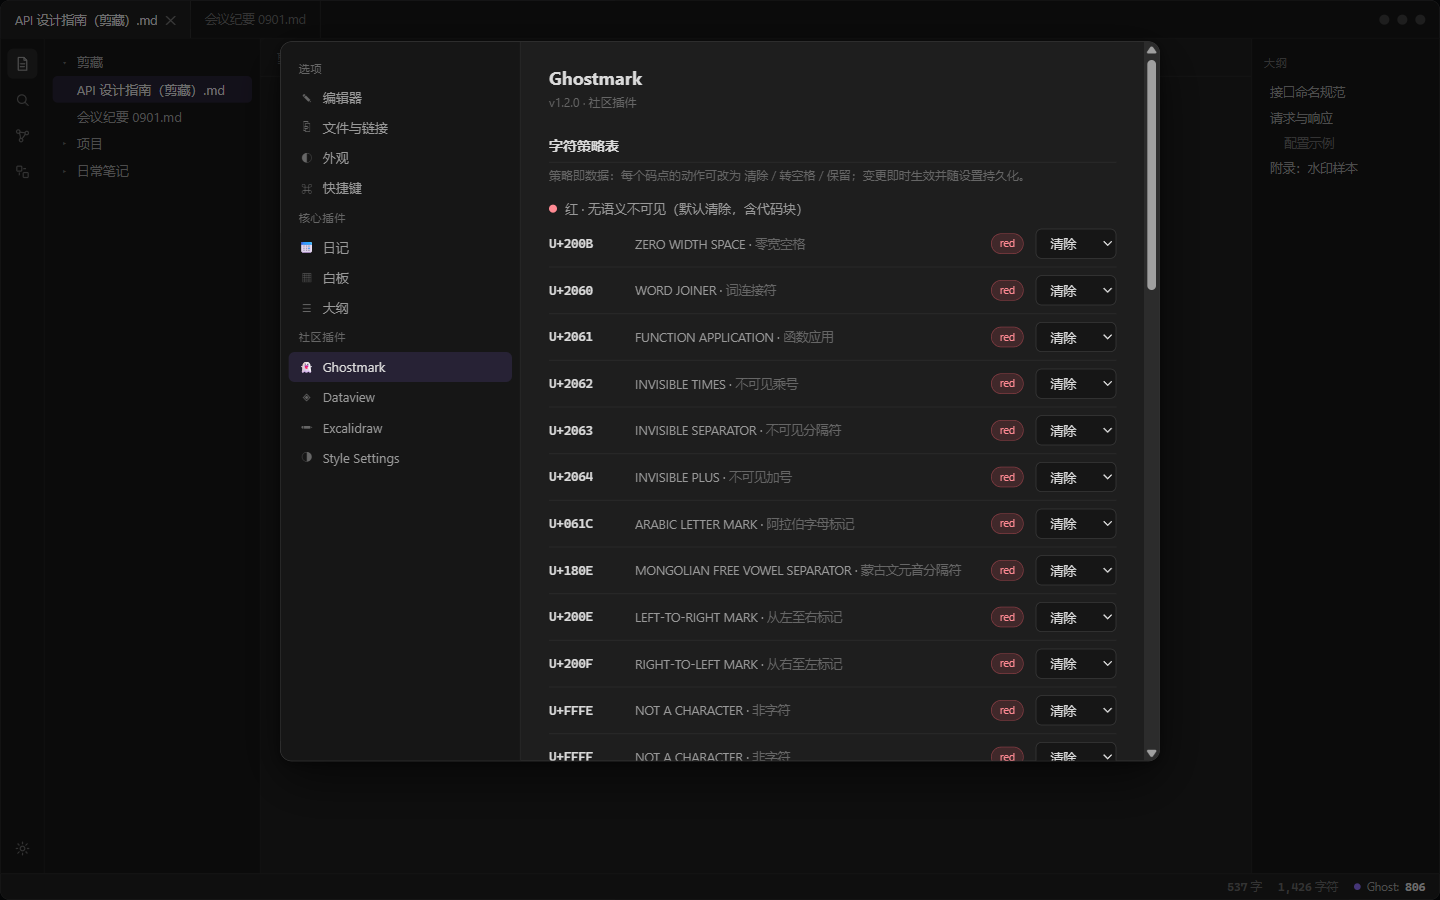1440x900 pixels.
Task: Open action dropdown for U+2060
Action: [x=1075, y=291]
